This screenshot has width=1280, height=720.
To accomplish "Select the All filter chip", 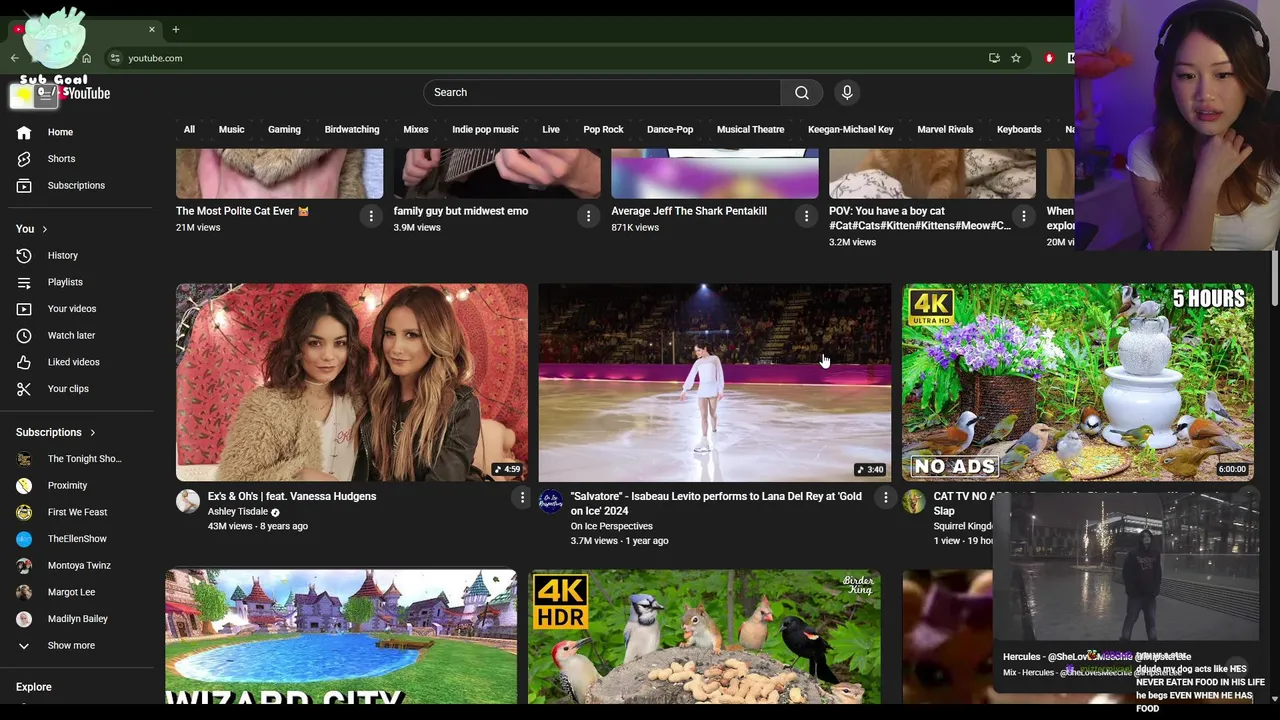I will pos(189,129).
